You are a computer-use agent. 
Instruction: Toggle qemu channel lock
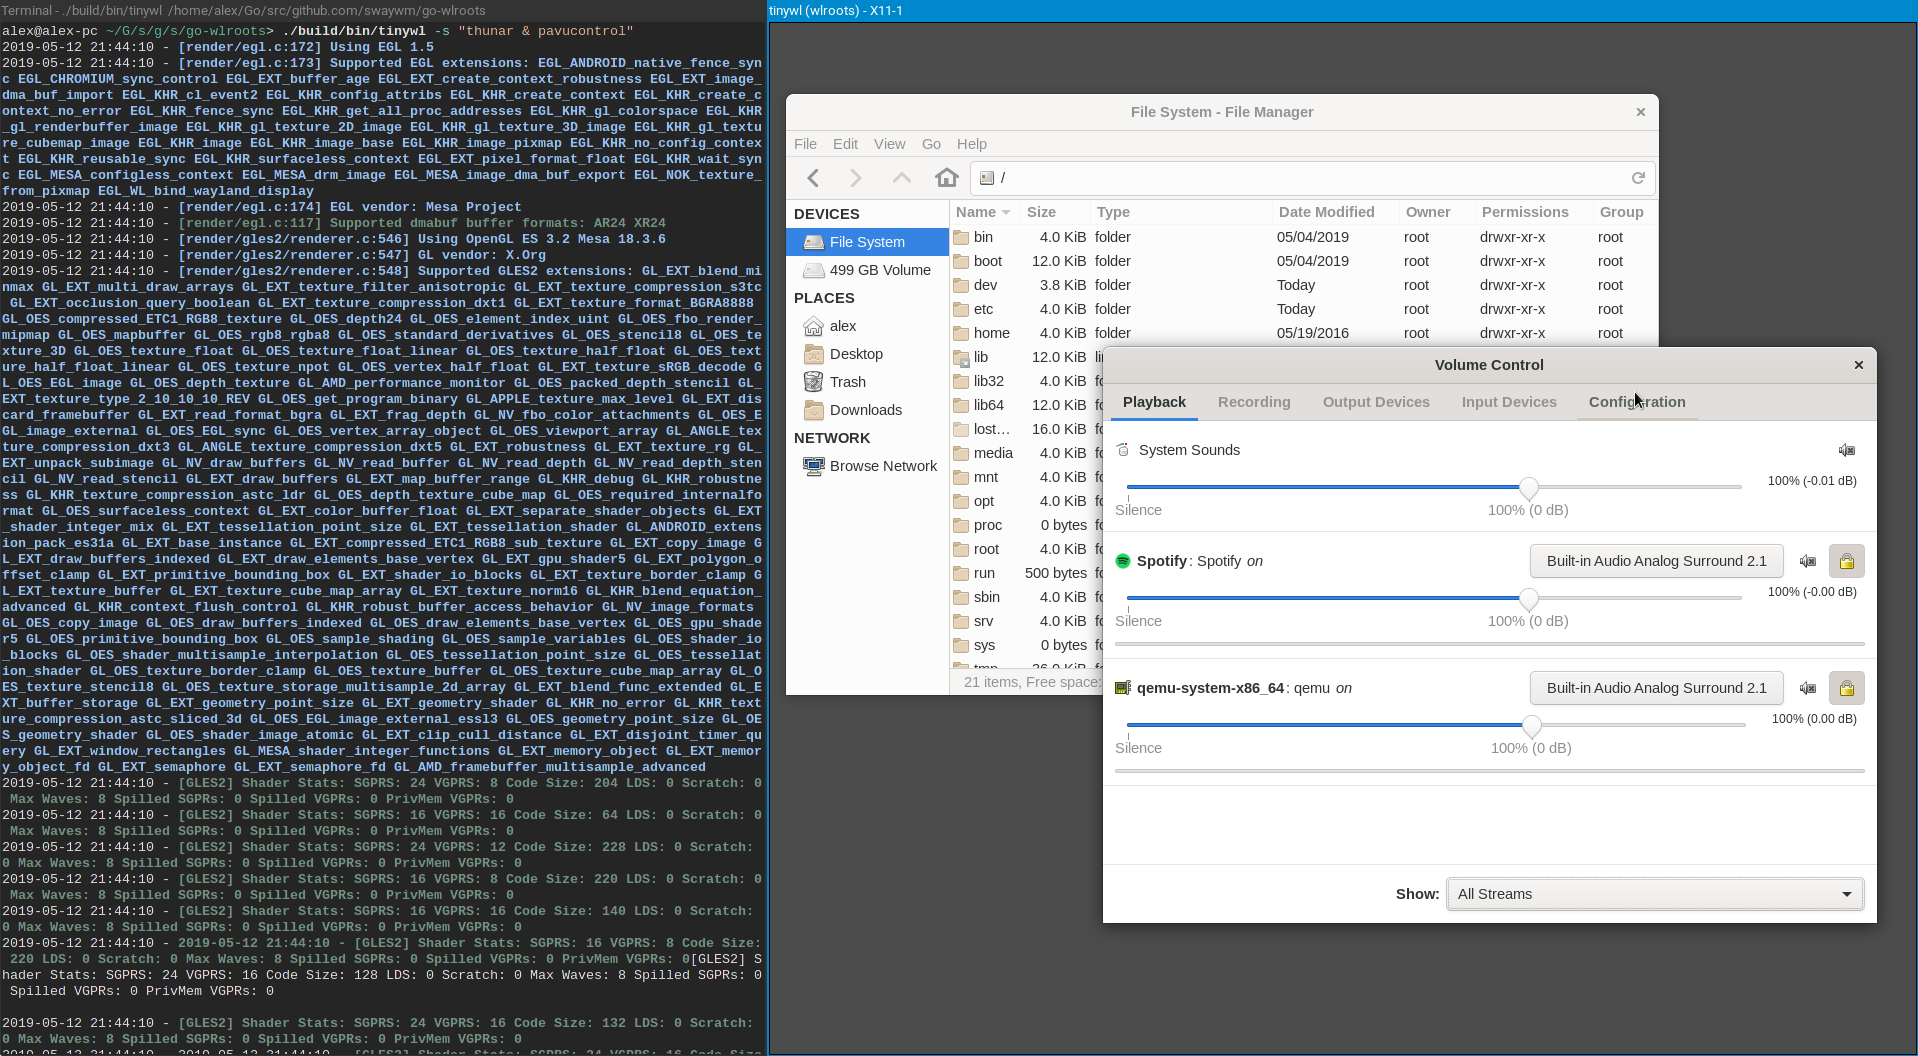pyautogui.click(x=1847, y=688)
